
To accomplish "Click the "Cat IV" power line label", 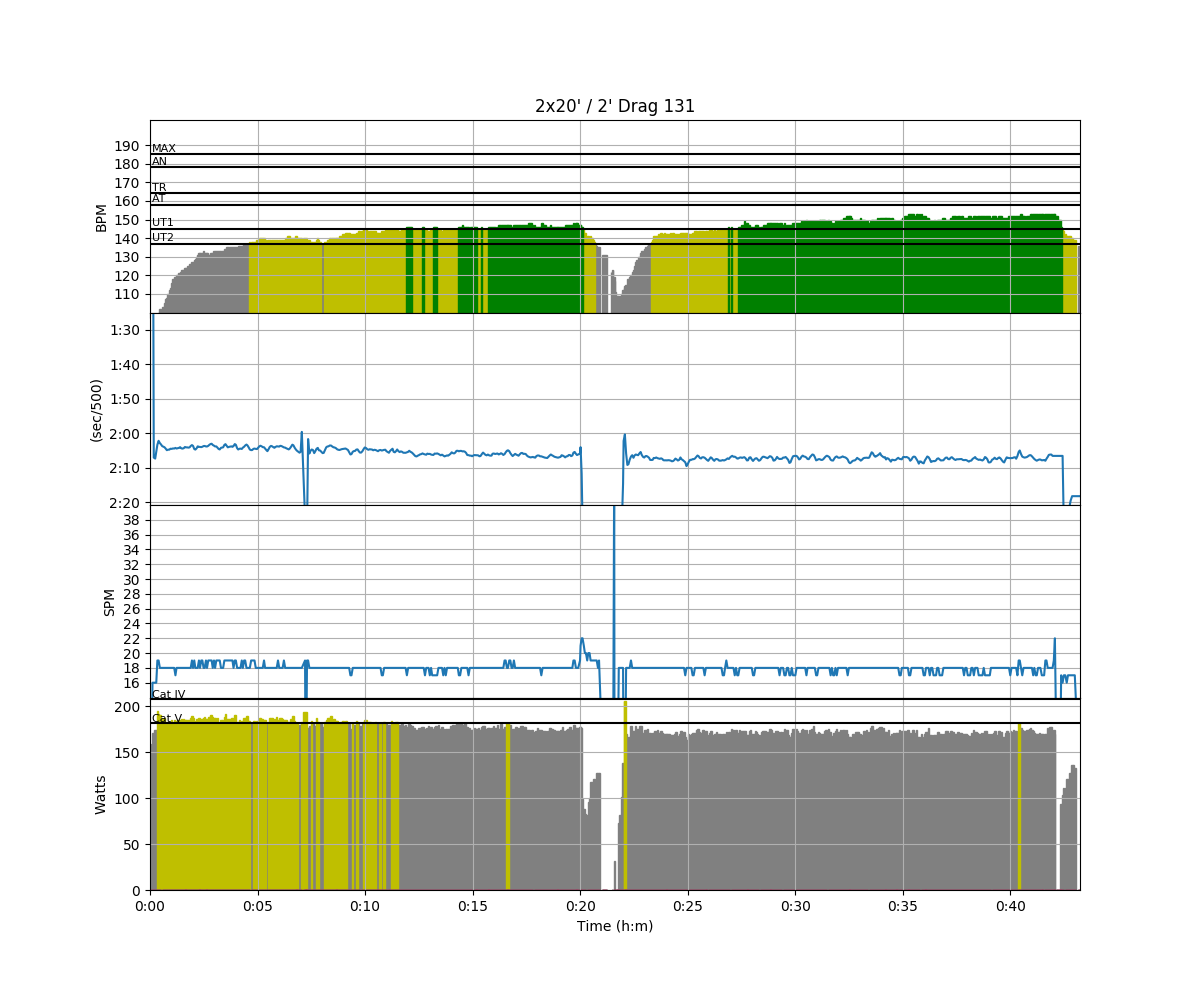I will [x=168, y=694].
